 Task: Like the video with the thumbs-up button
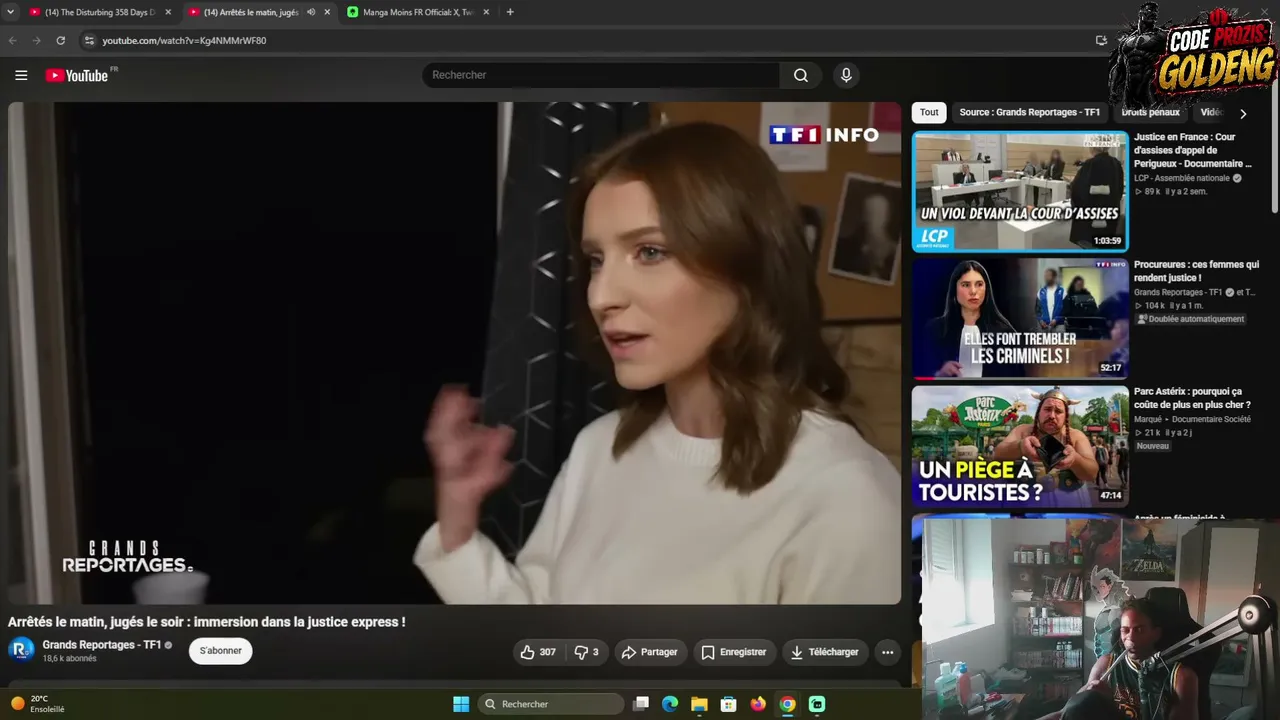[x=537, y=652]
